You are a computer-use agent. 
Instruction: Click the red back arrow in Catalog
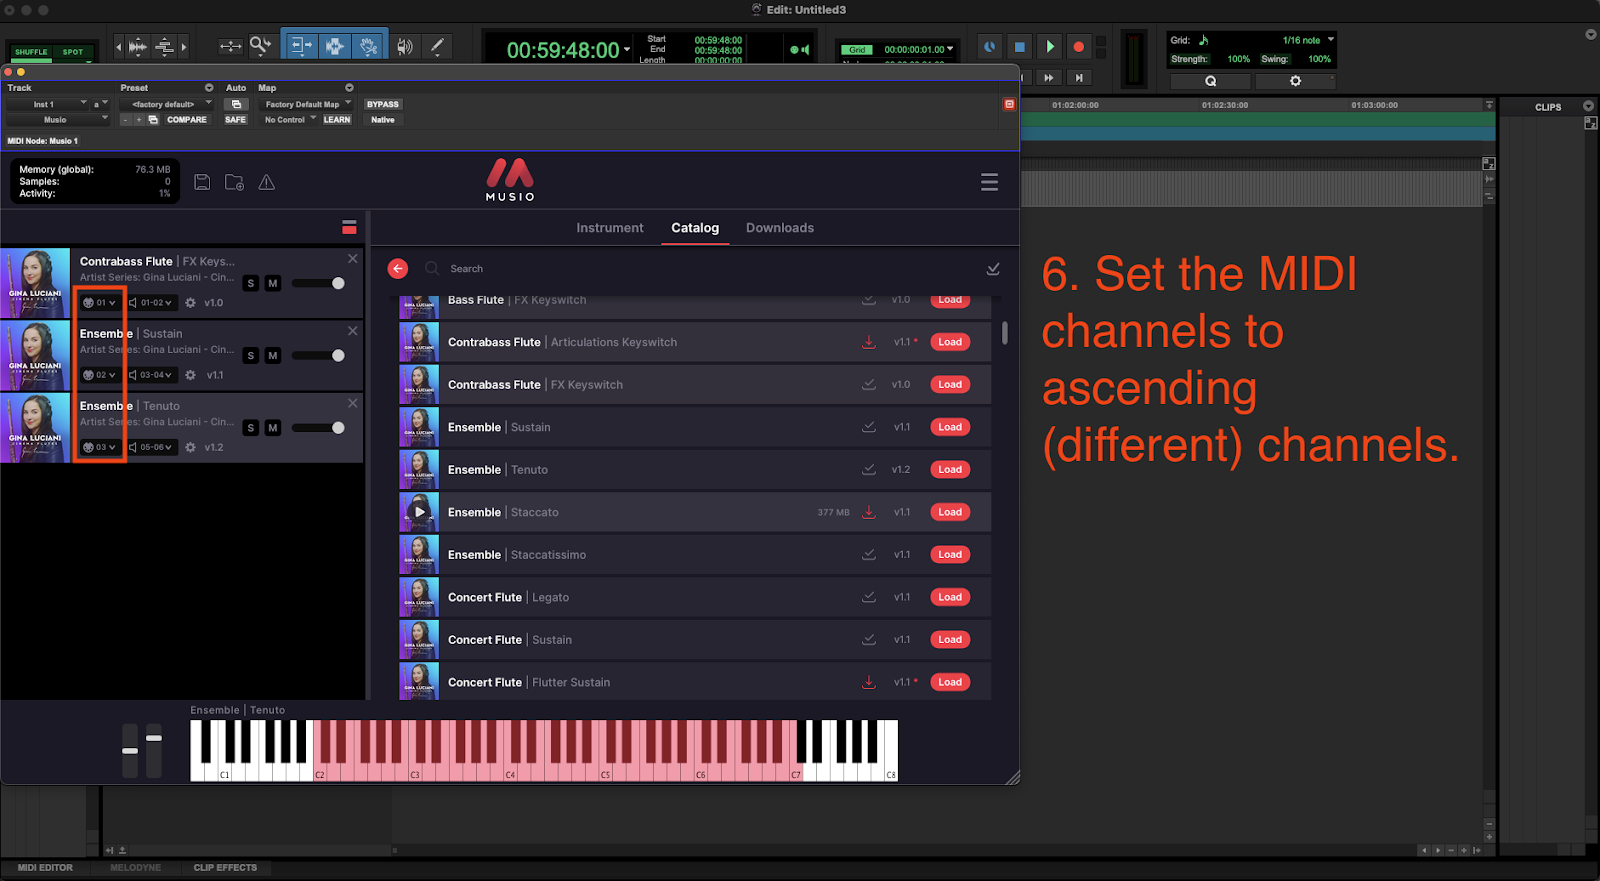[398, 268]
